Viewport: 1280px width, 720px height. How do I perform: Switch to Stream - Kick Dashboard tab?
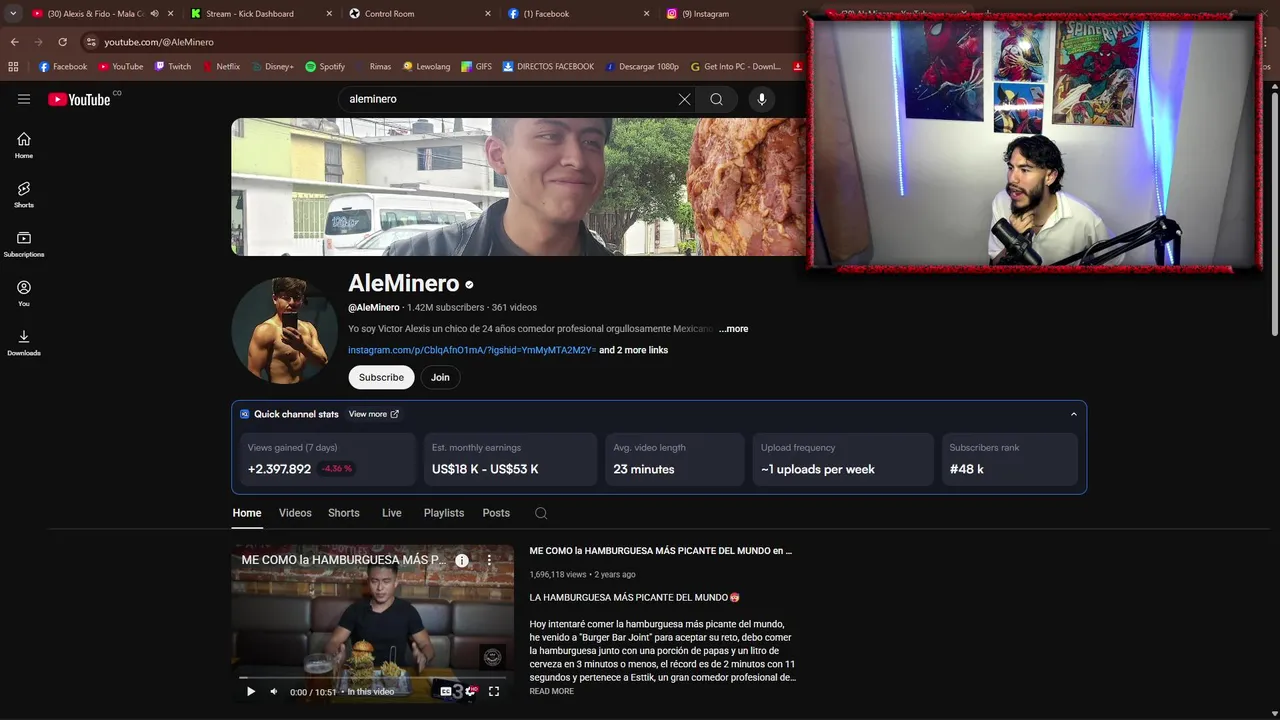[260, 14]
